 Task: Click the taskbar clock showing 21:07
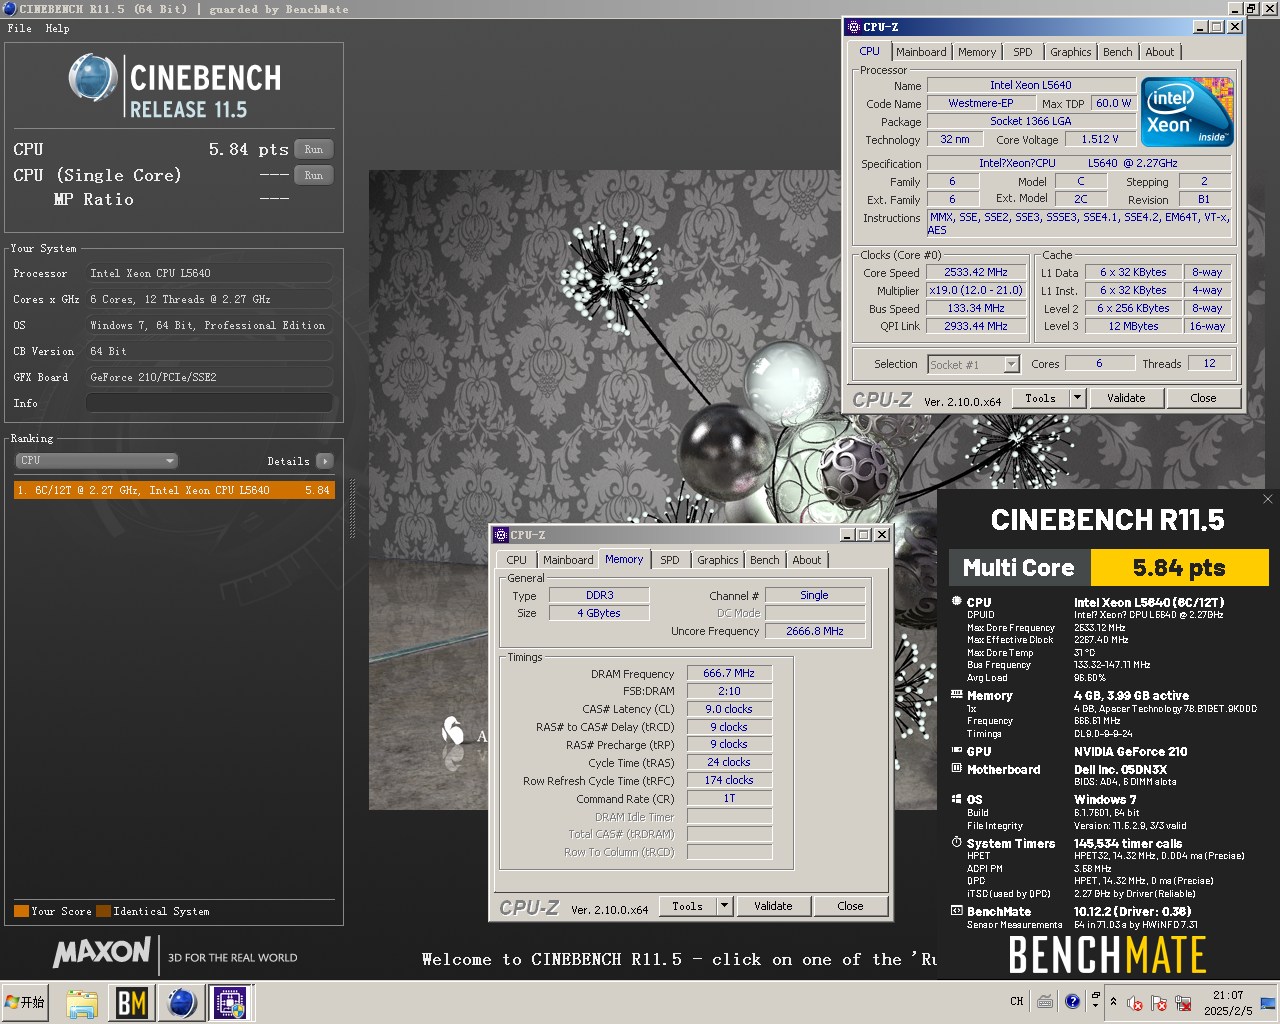[x=1228, y=1002]
